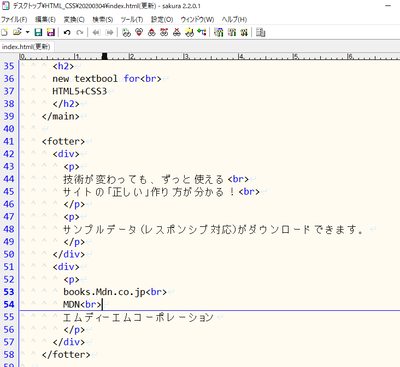The width and height of the screenshot is (400, 367).
Task: Click the open file folder icon
Action: pos(17,32)
